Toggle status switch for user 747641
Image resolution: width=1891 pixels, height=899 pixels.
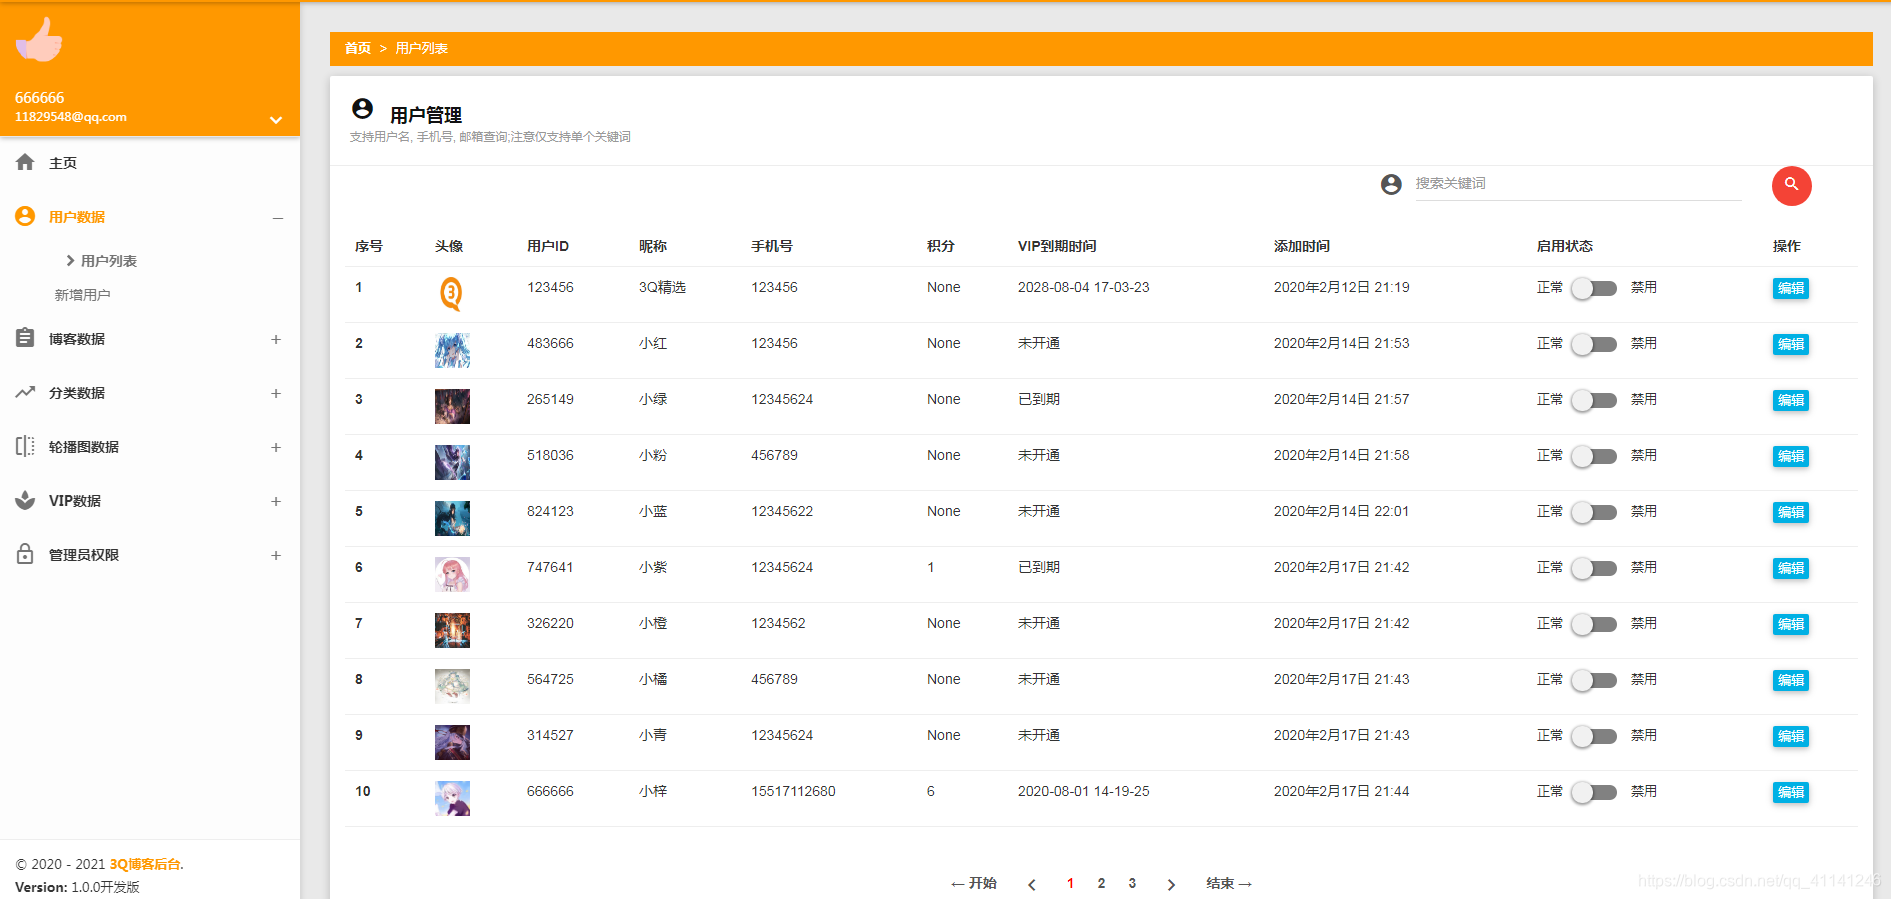[x=1594, y=568]
